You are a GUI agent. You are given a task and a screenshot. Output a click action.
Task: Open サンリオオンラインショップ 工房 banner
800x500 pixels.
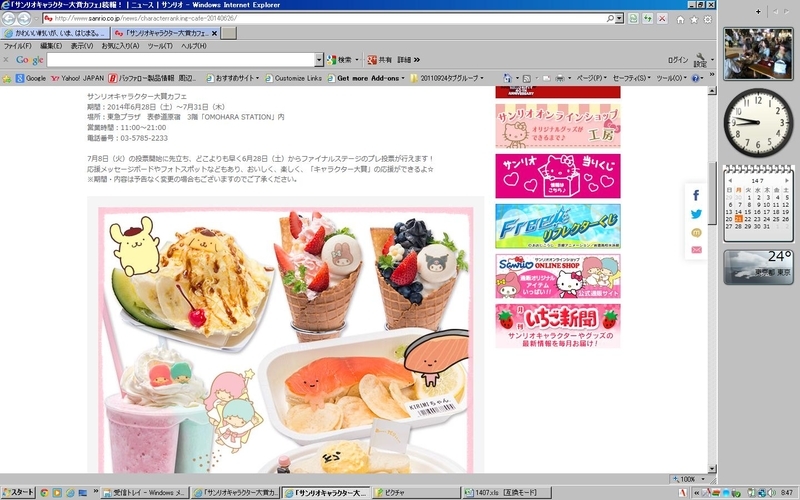(x=558, y=126)
